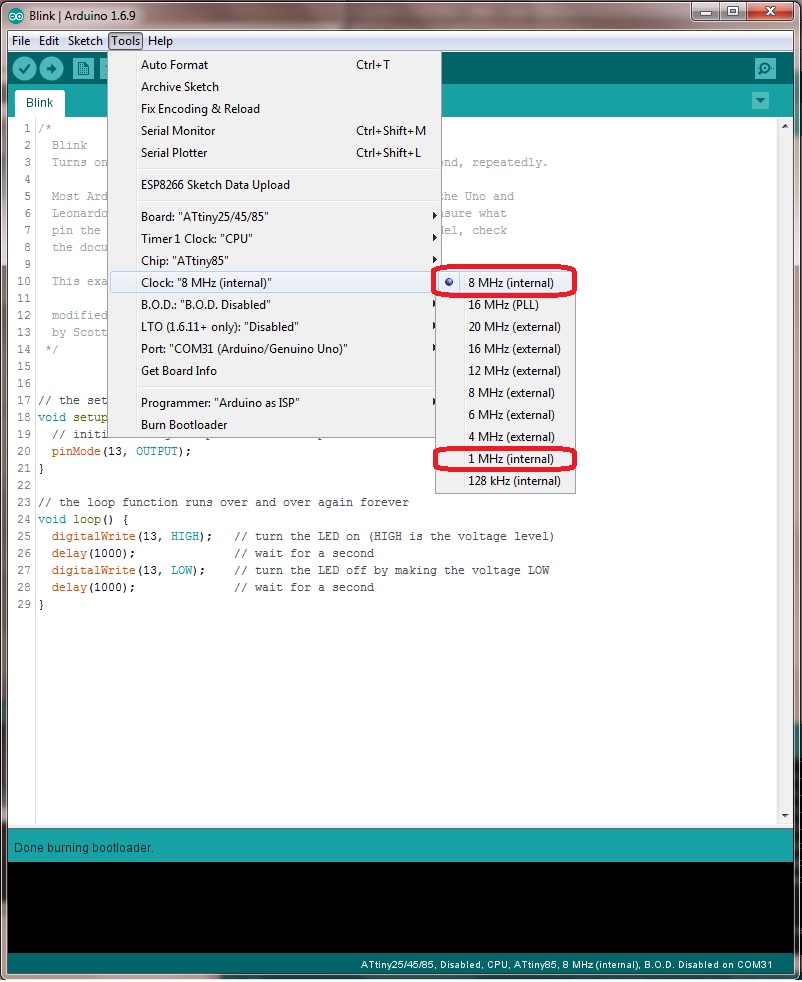
Task: Open the Sketch menu
Action: click(x=85, y=41)
